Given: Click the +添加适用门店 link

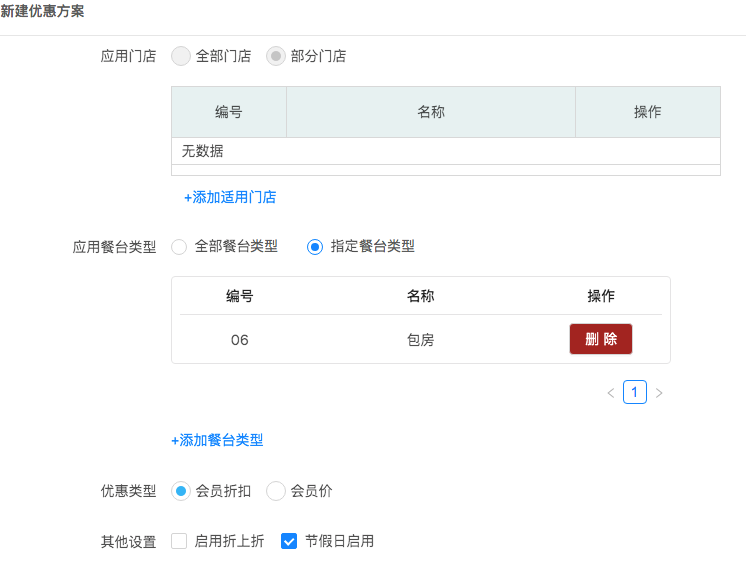Looking at the screenshot, I should [230, 197].
